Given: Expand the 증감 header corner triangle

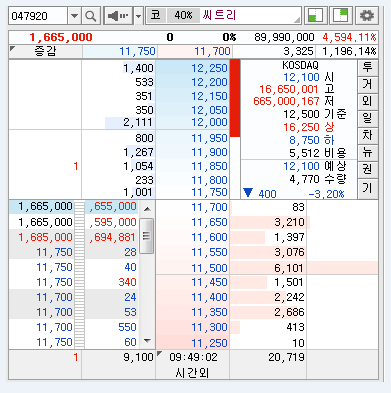Looking at the screenshot, I should point(13,49).
